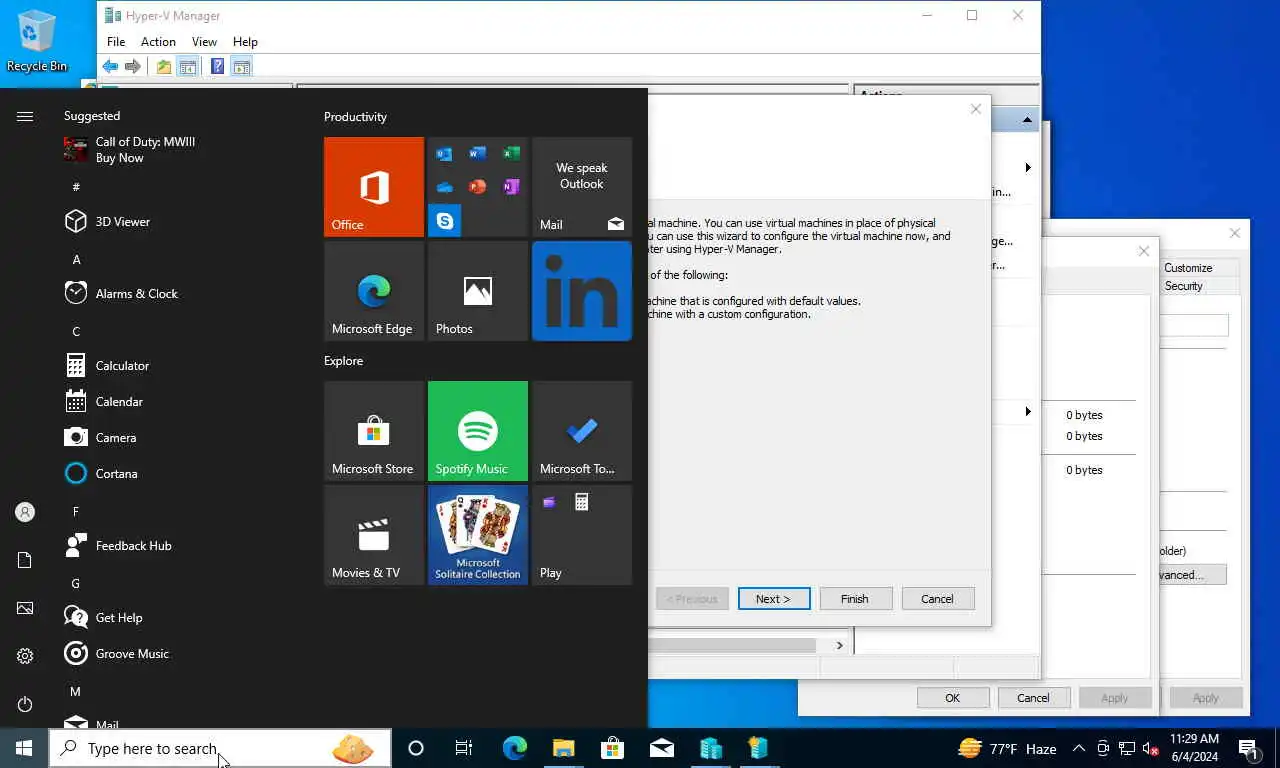Open File Explorer from the taskbar
1280x768 pixels.
[x=564, y=748]
